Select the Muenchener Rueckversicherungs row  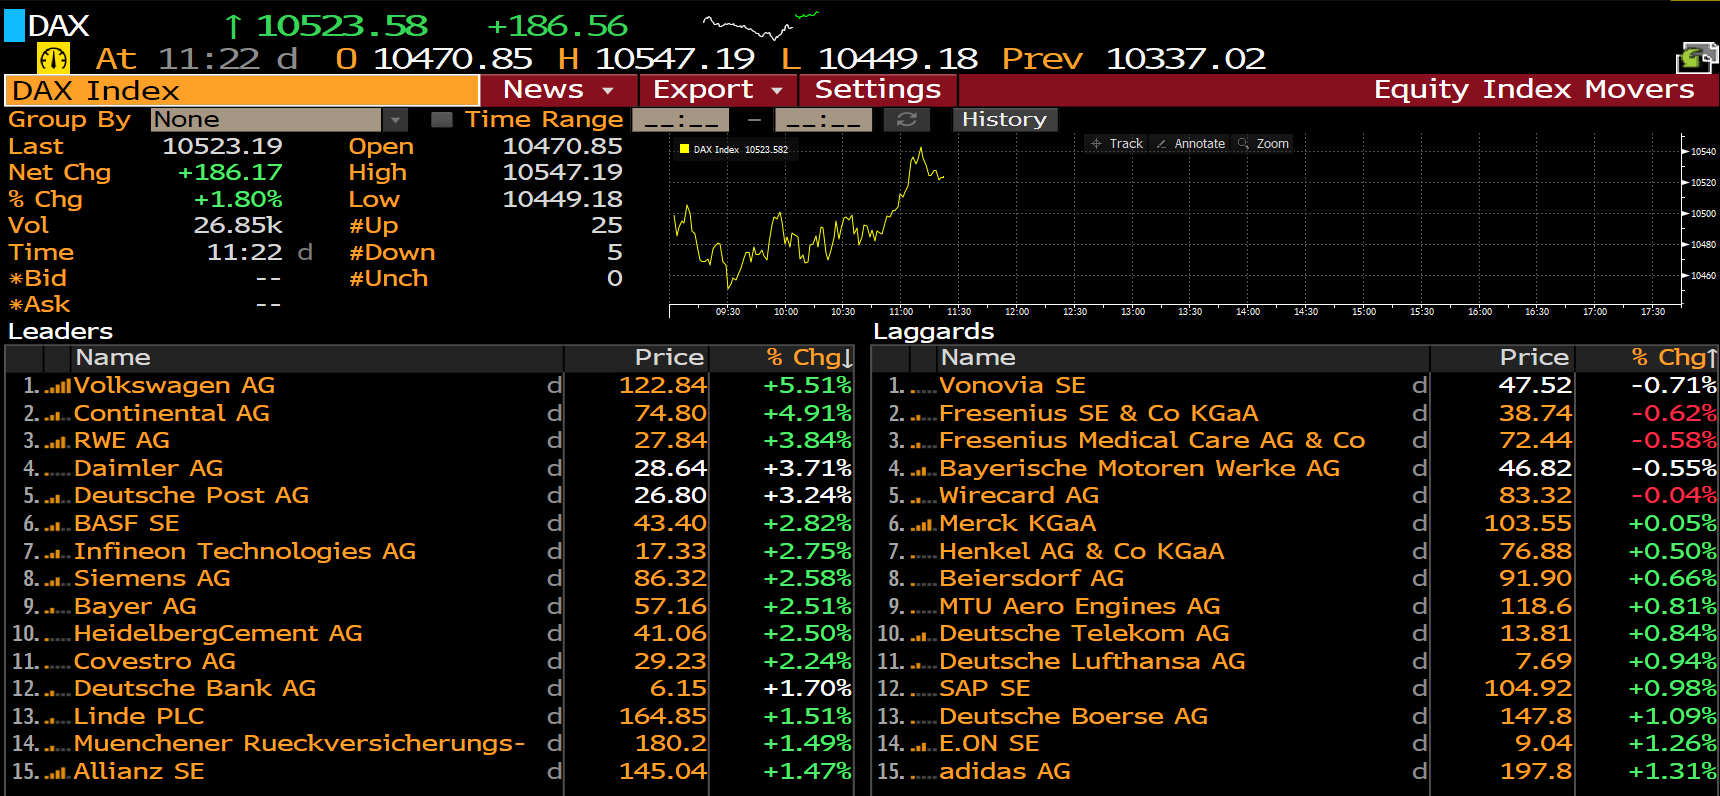pyautogui.click(x=430, y=744)
